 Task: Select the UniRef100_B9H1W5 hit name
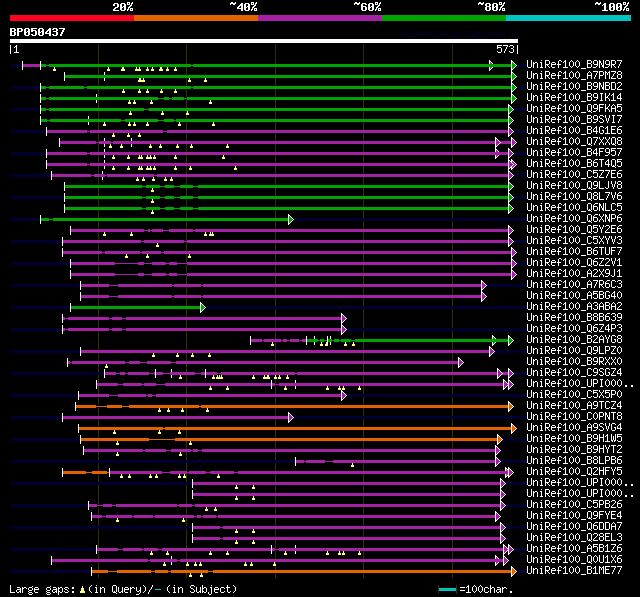tap(574, 439)
